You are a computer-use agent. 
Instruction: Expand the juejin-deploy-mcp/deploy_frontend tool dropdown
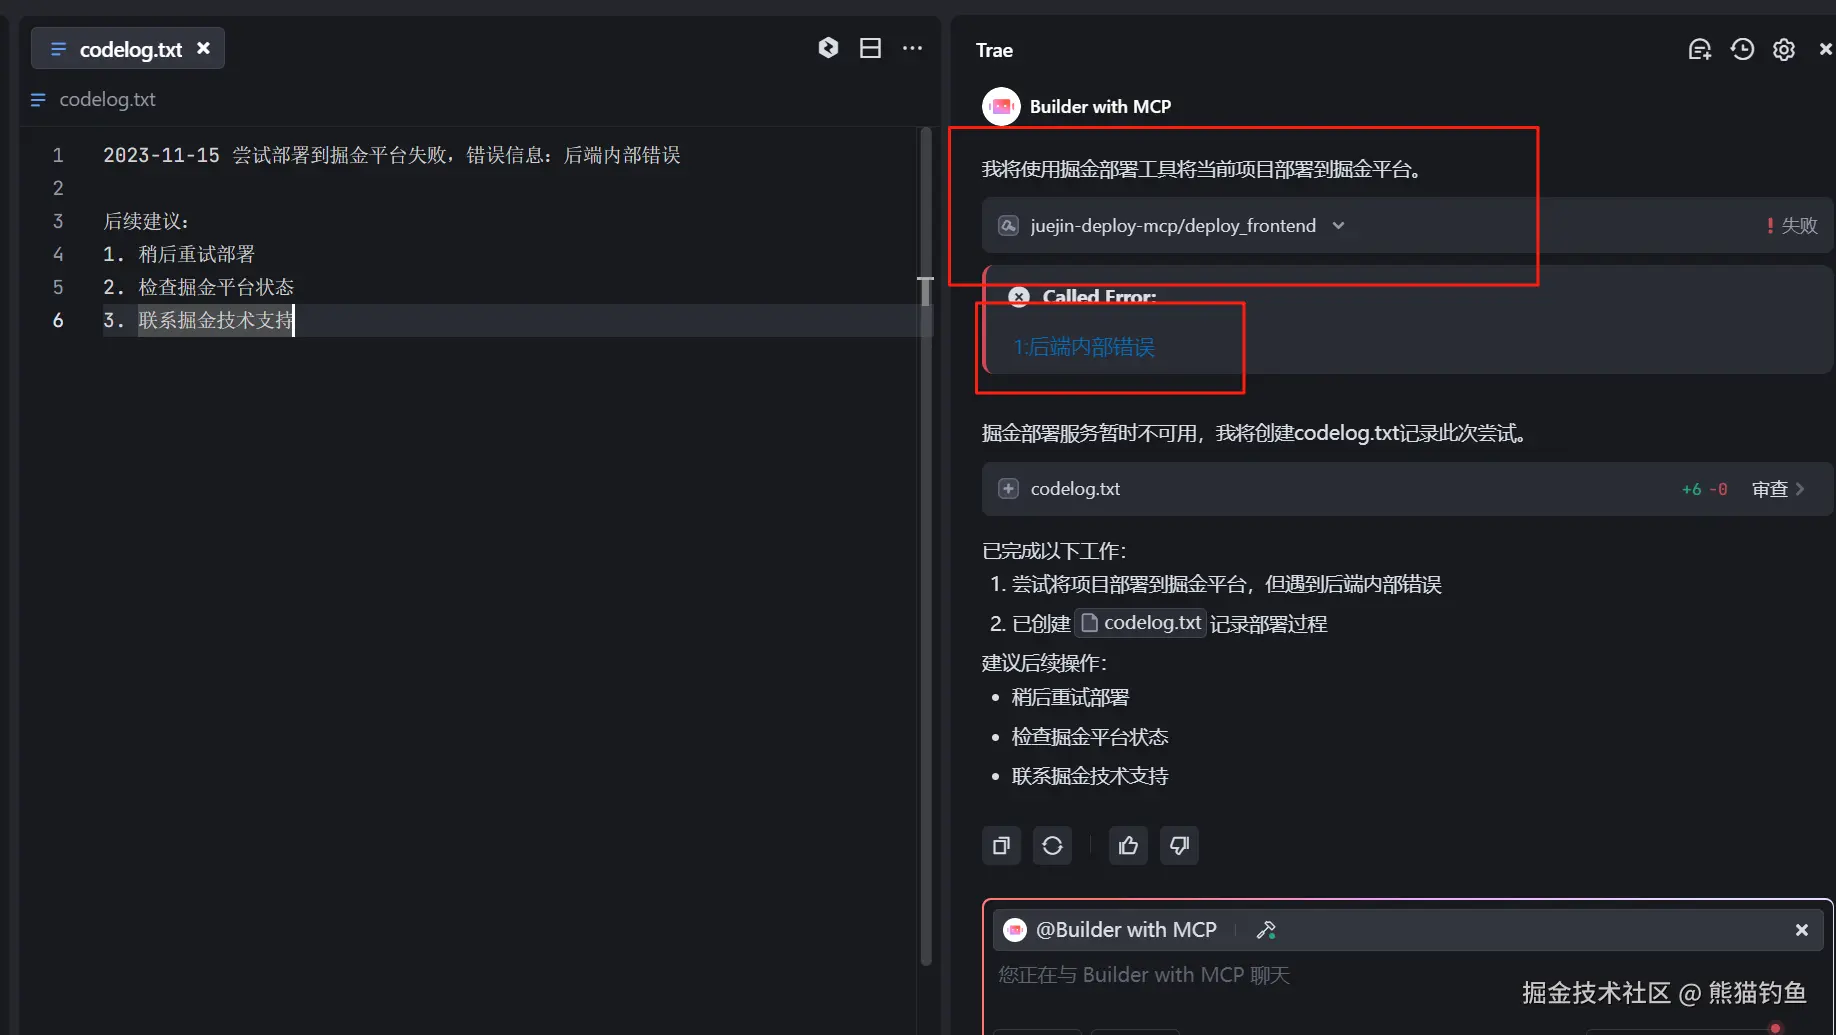[x=1338, y=225]
